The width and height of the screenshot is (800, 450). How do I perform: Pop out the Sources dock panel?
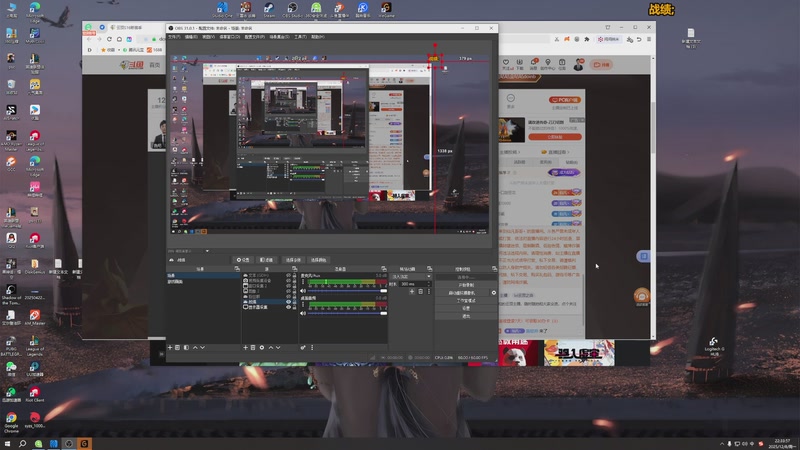pos(294,268)
